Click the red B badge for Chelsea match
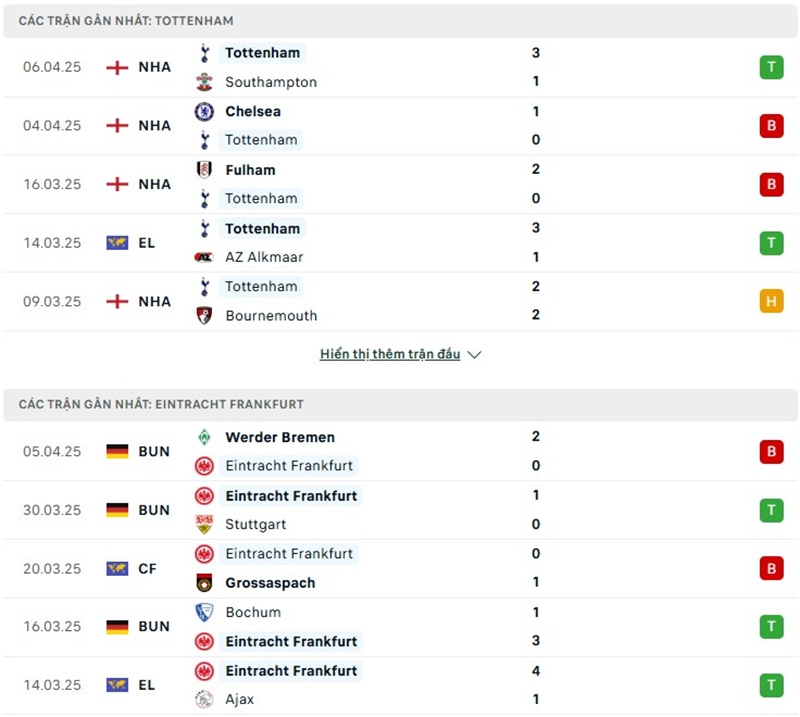 coord(770,126)
